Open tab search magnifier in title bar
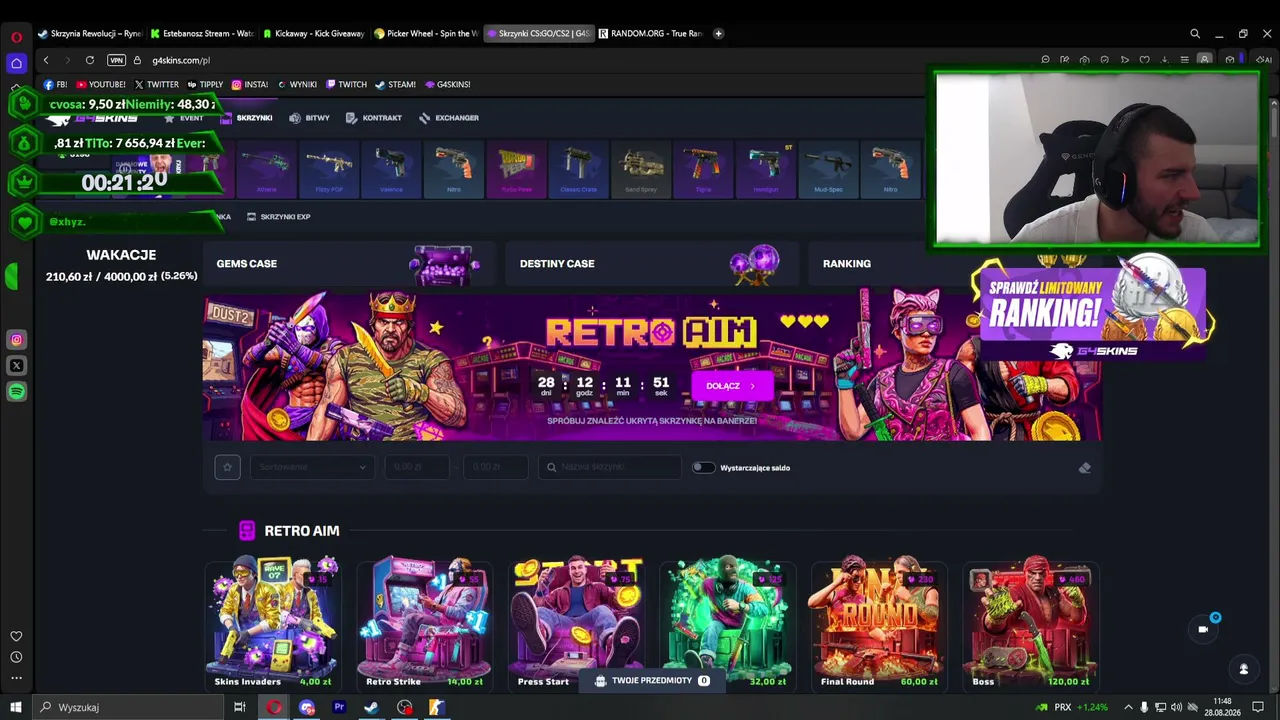This screenshot has width=1280, height=720. tap(1195, 33)
